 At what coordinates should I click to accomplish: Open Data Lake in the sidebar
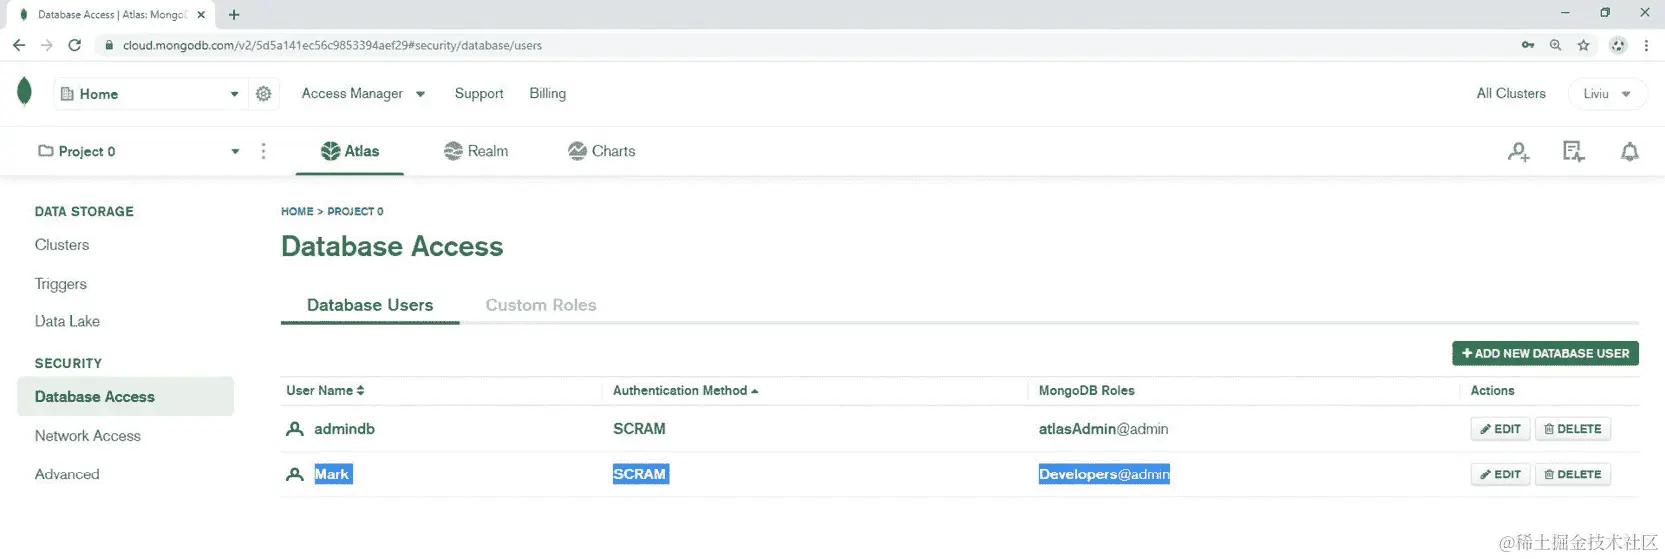(x=67, y=321)
